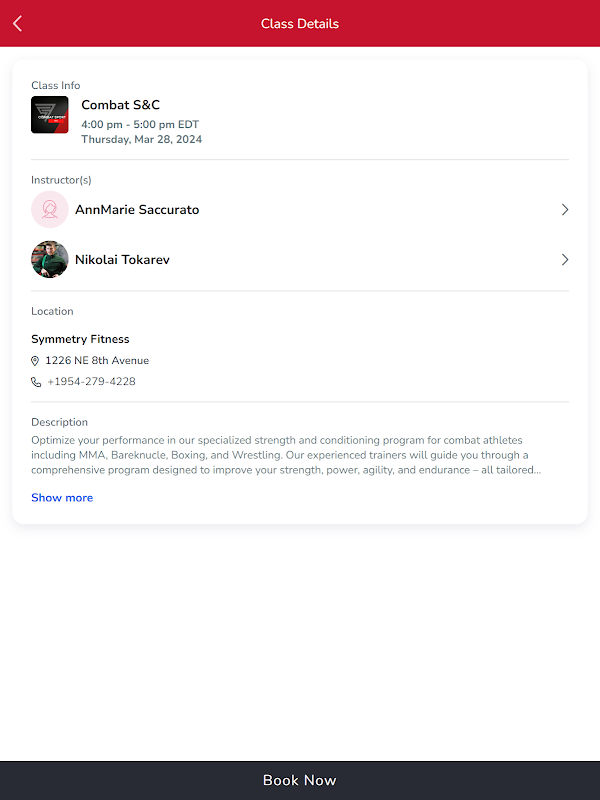The height and width of the screenshot is (800, 600).
Task: Click the map pin location icon
Action: point(35,361)
